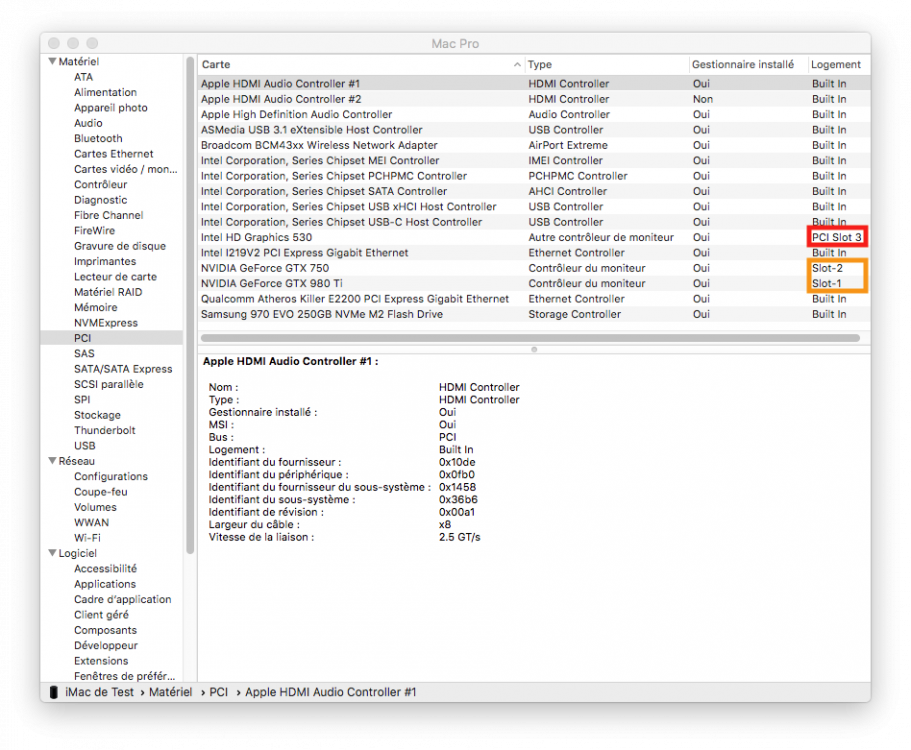Screen dimensions: 911x750
Task: Select SCSI parallèle in the sidebar
Action: pyautogui.click(x=109, y=384)
